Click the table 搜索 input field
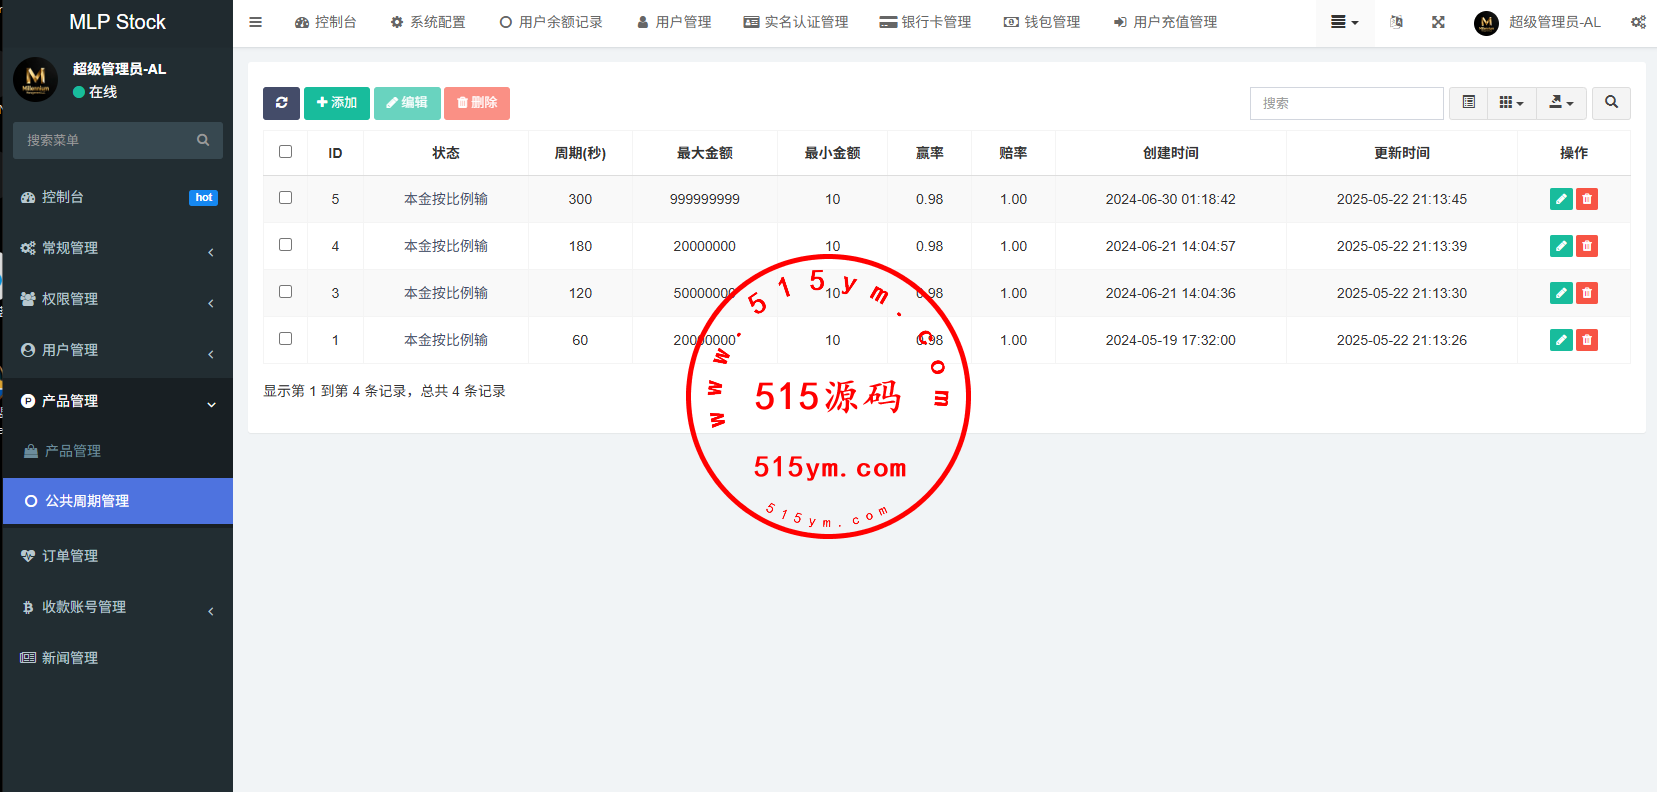This screenshot has width=1657, height=792. click(x=1346, y=103)
